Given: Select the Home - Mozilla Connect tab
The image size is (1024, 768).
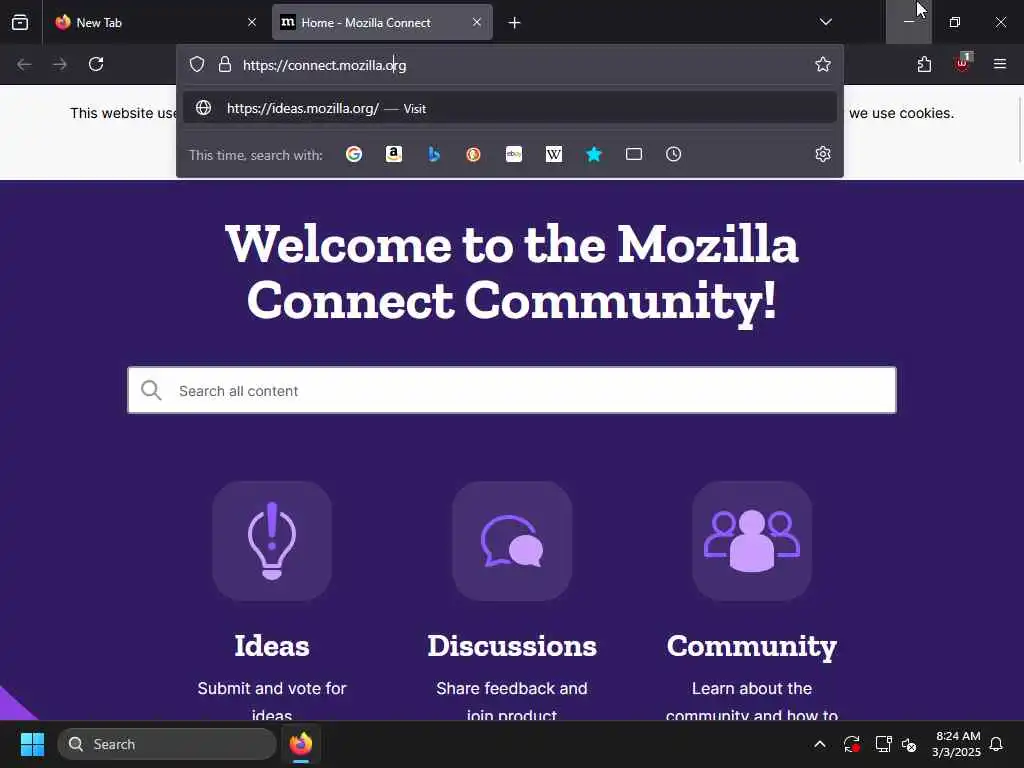Looking at the screenshot, I should tap(382, 22).
